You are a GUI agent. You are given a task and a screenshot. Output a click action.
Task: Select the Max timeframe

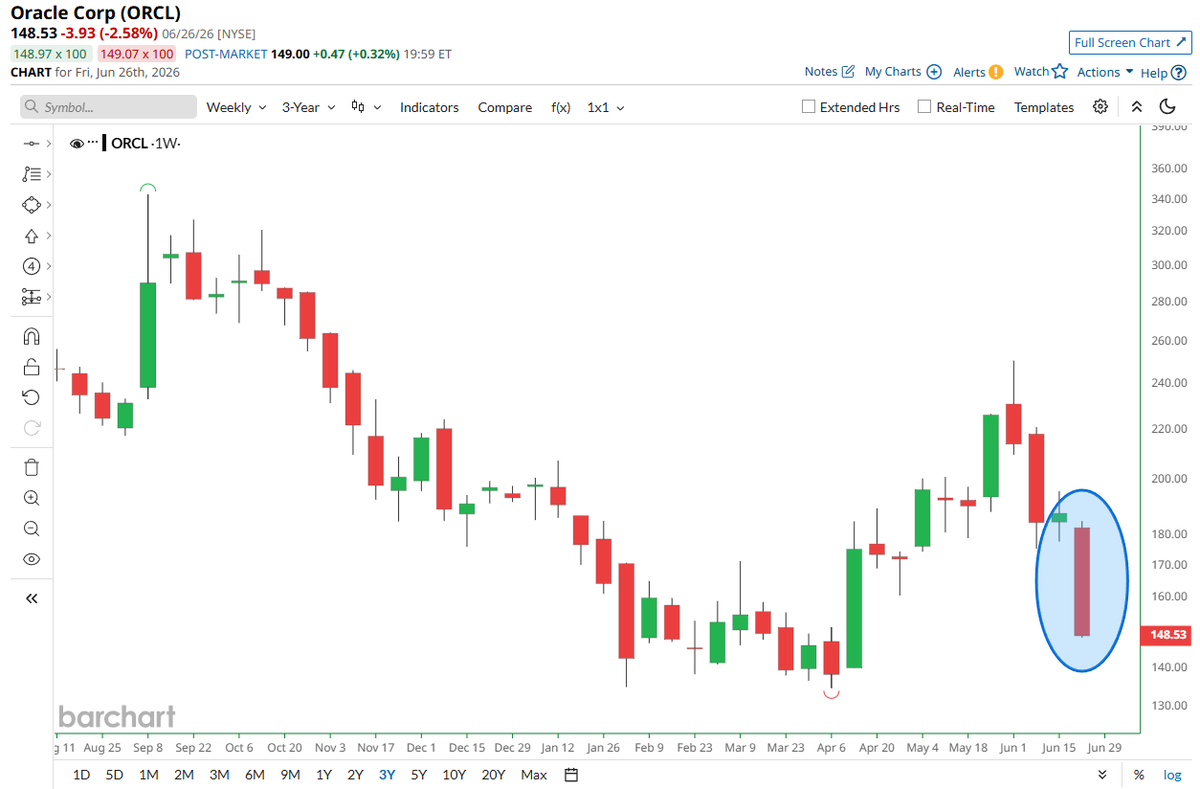tap(534, 774)
